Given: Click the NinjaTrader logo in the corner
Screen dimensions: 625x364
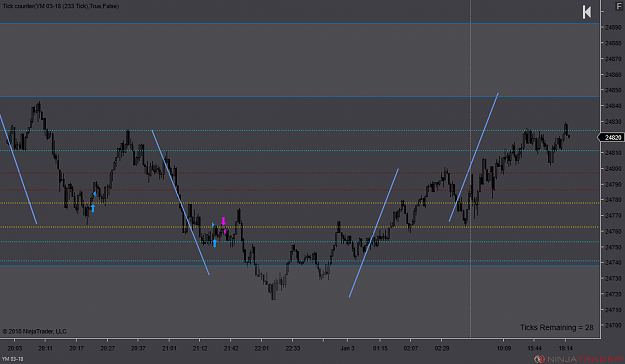Looking at the screenshot, I should click(x=579, y=359).
